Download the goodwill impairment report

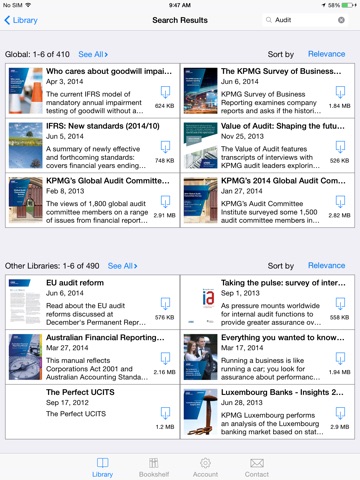click(165, 92)
